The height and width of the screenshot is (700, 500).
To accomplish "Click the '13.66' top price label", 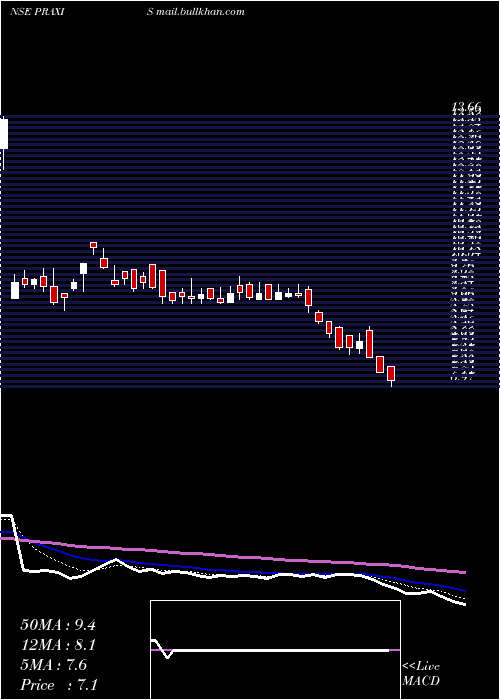I will tap(466, 106).
